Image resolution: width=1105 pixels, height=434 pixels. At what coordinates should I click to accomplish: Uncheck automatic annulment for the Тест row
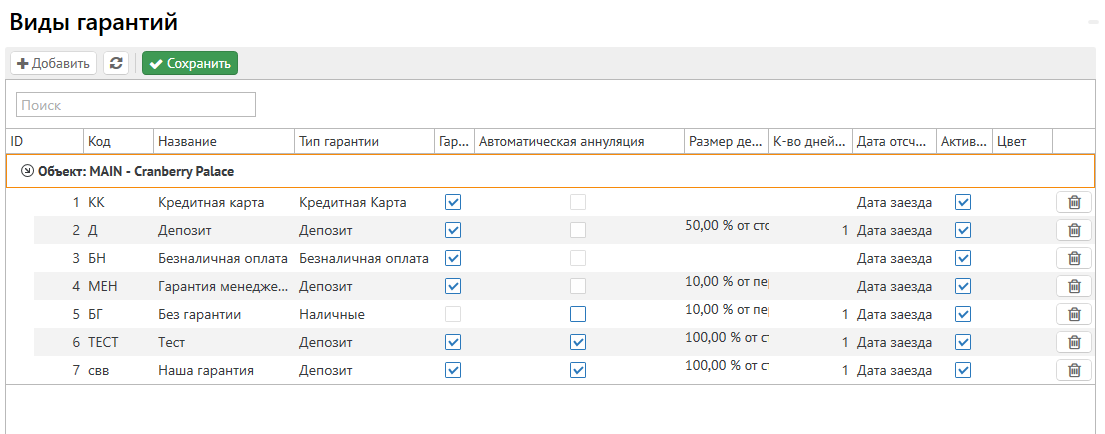(x=578, y=342)
